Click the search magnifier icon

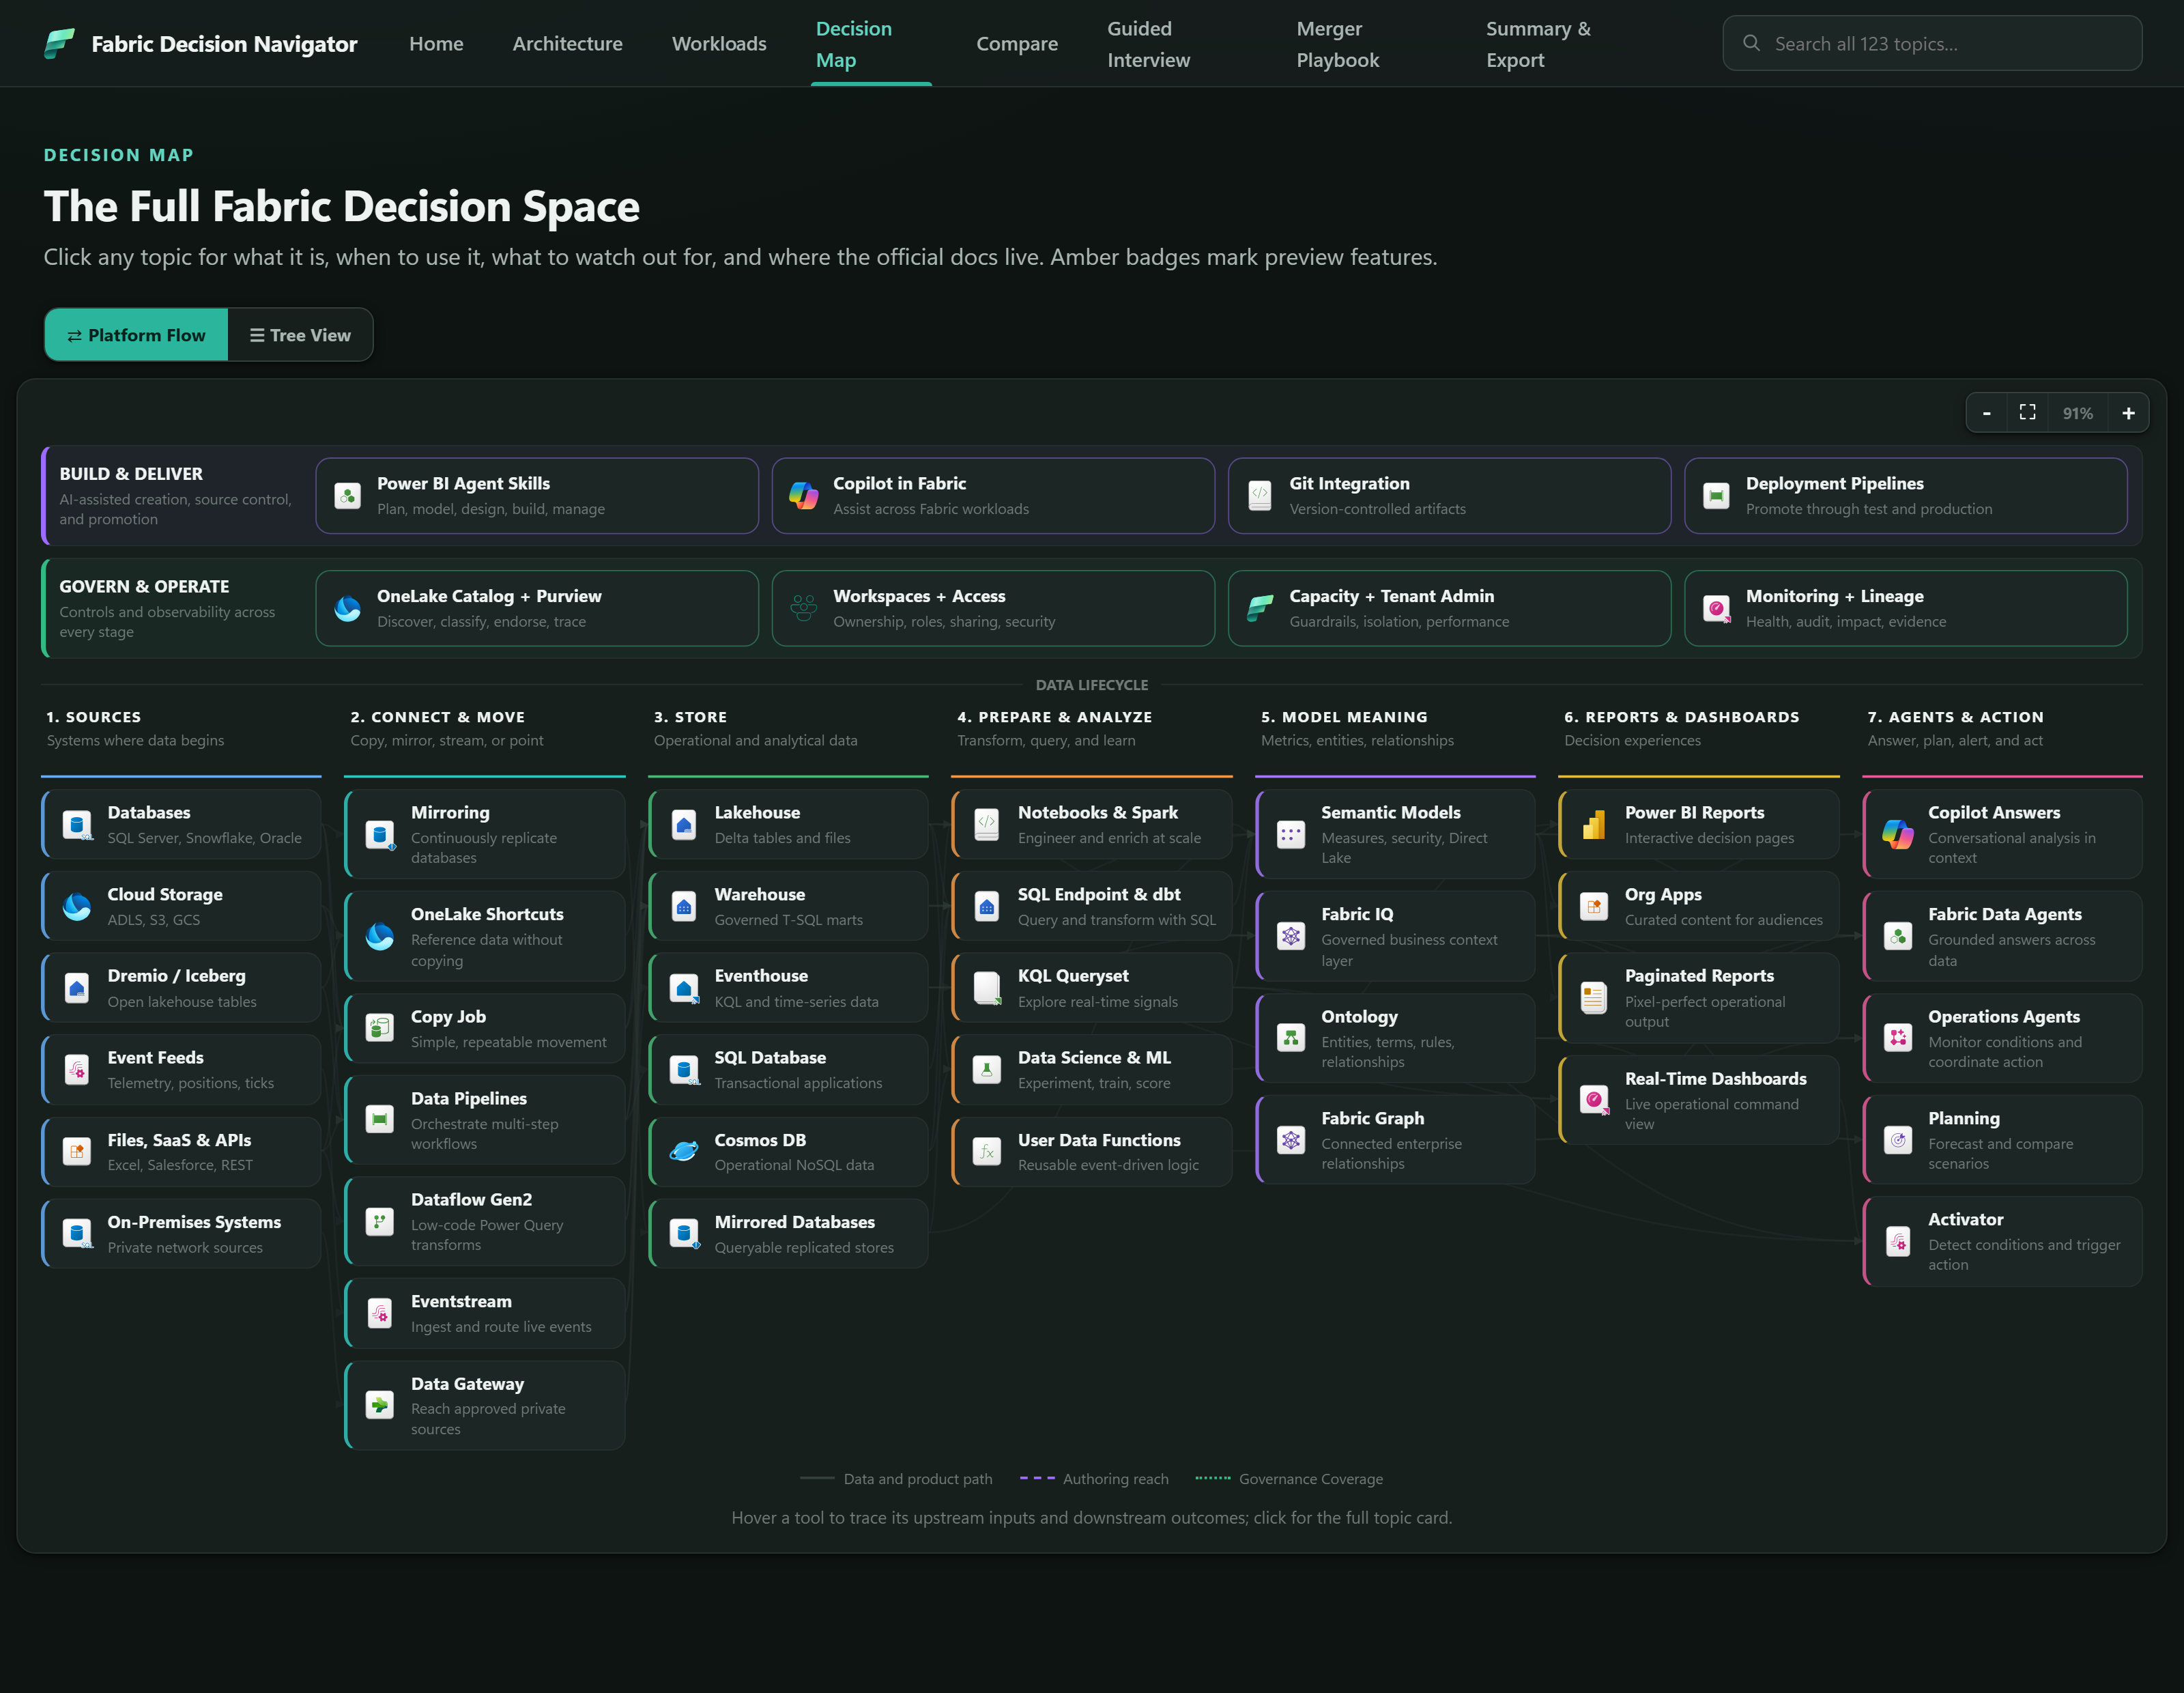pyautogui.click(x=1751, y=43)
